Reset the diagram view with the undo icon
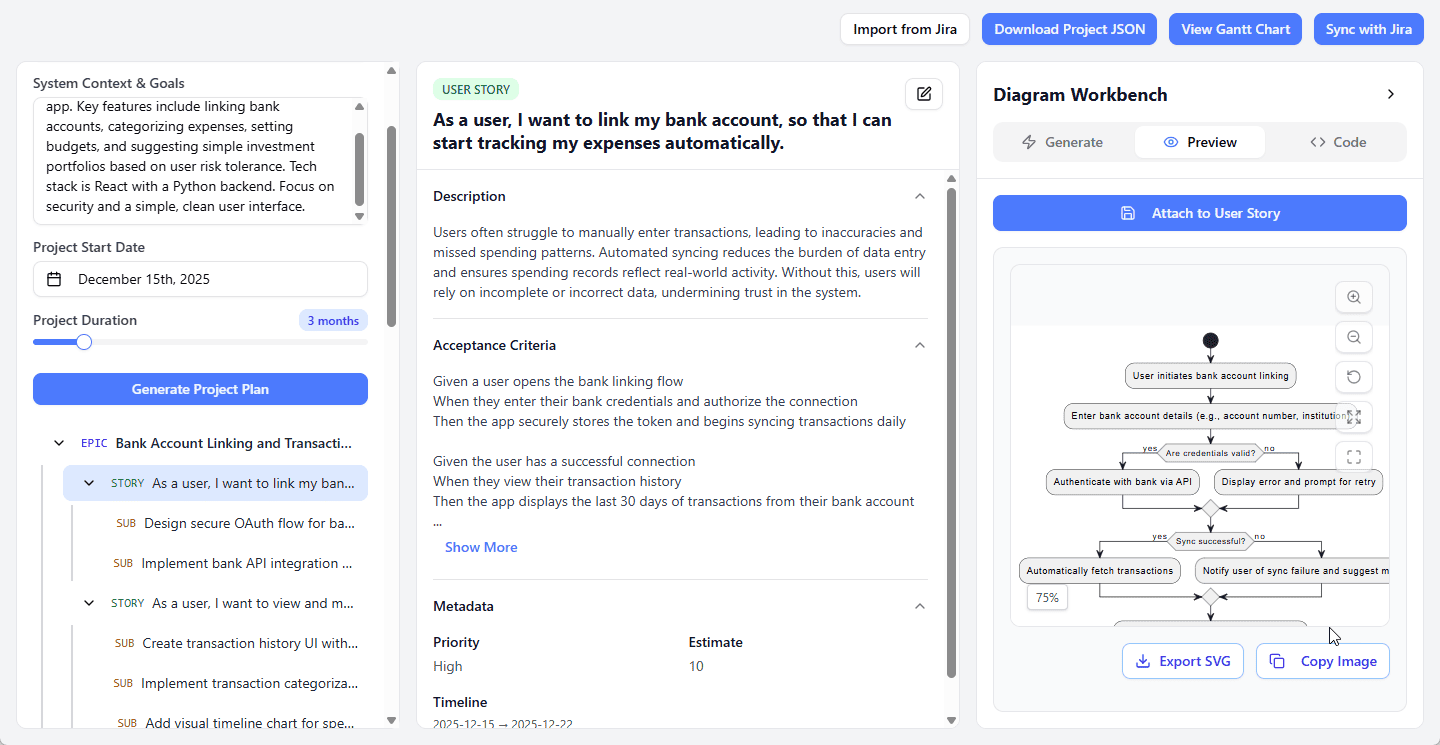The image size is (1440, 745). pos(1353,377)
